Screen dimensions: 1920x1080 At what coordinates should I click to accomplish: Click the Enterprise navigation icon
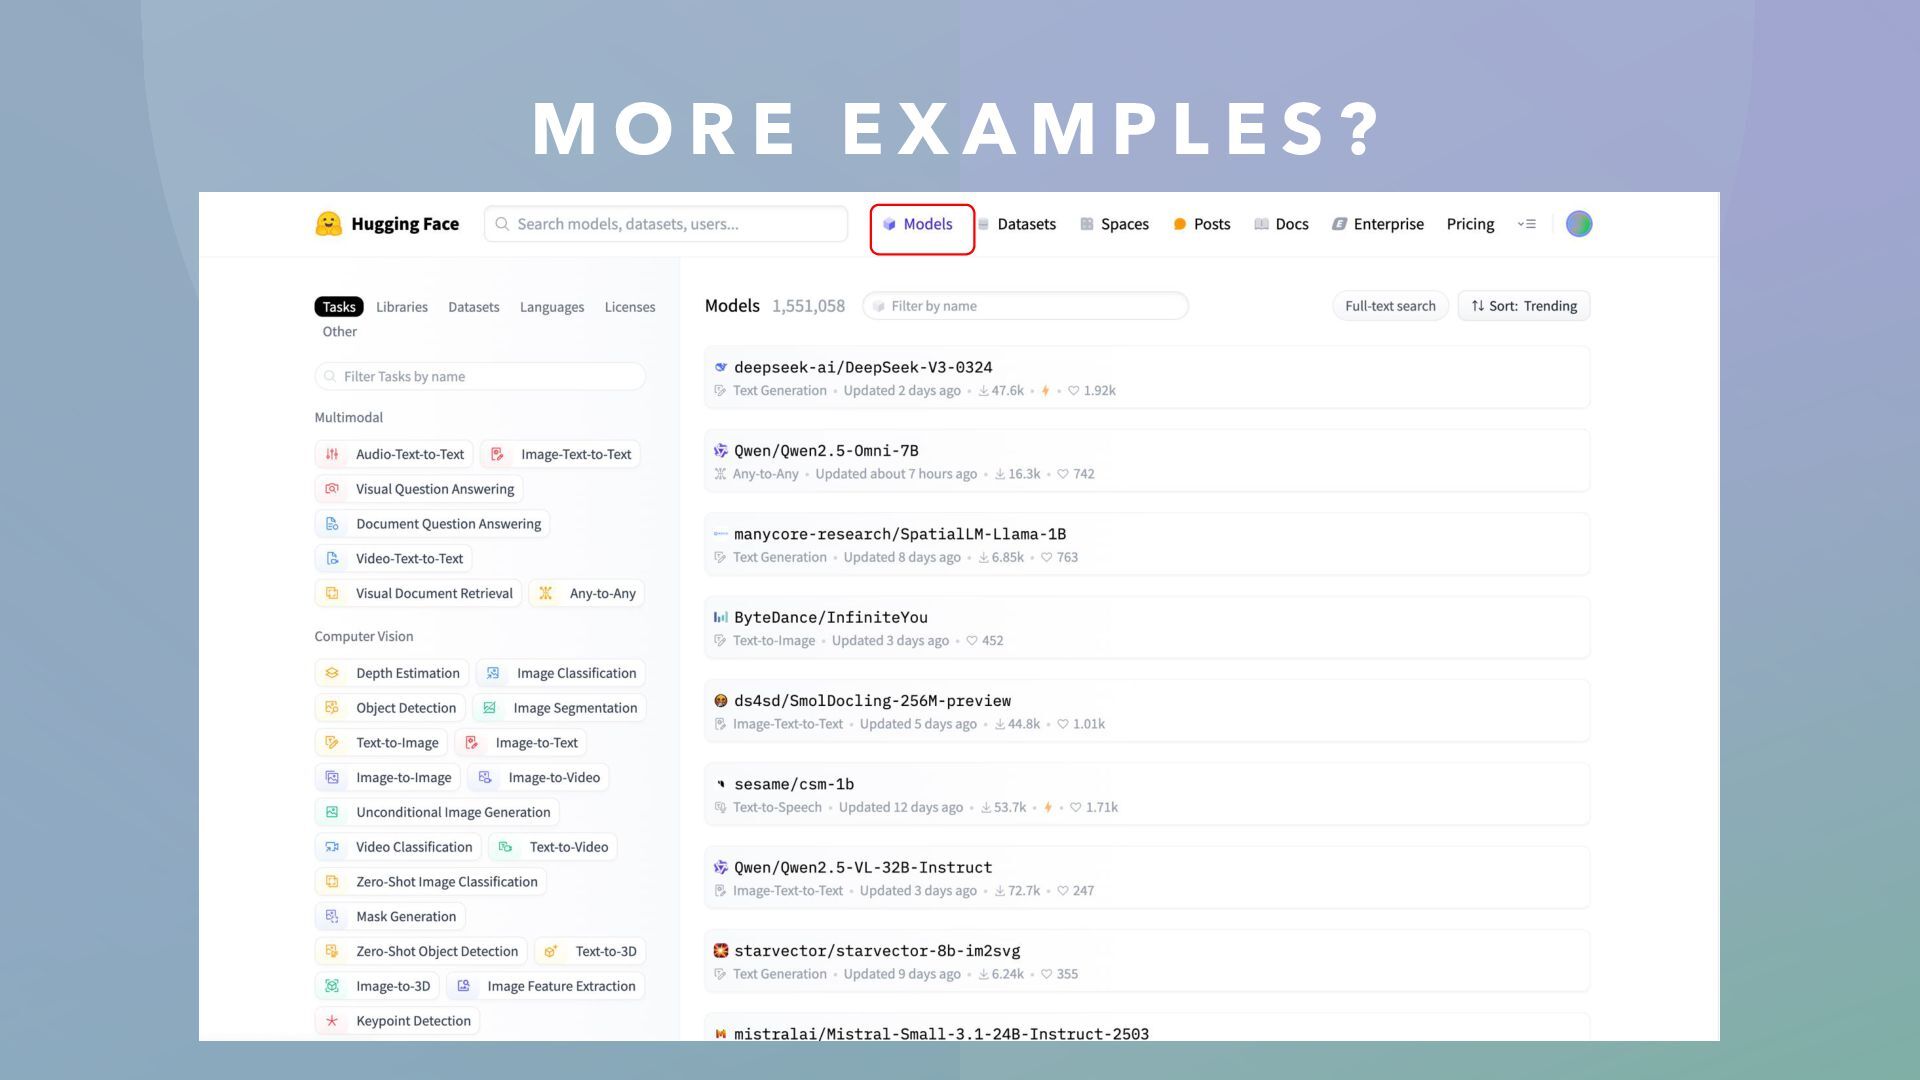click(1339, 224)
